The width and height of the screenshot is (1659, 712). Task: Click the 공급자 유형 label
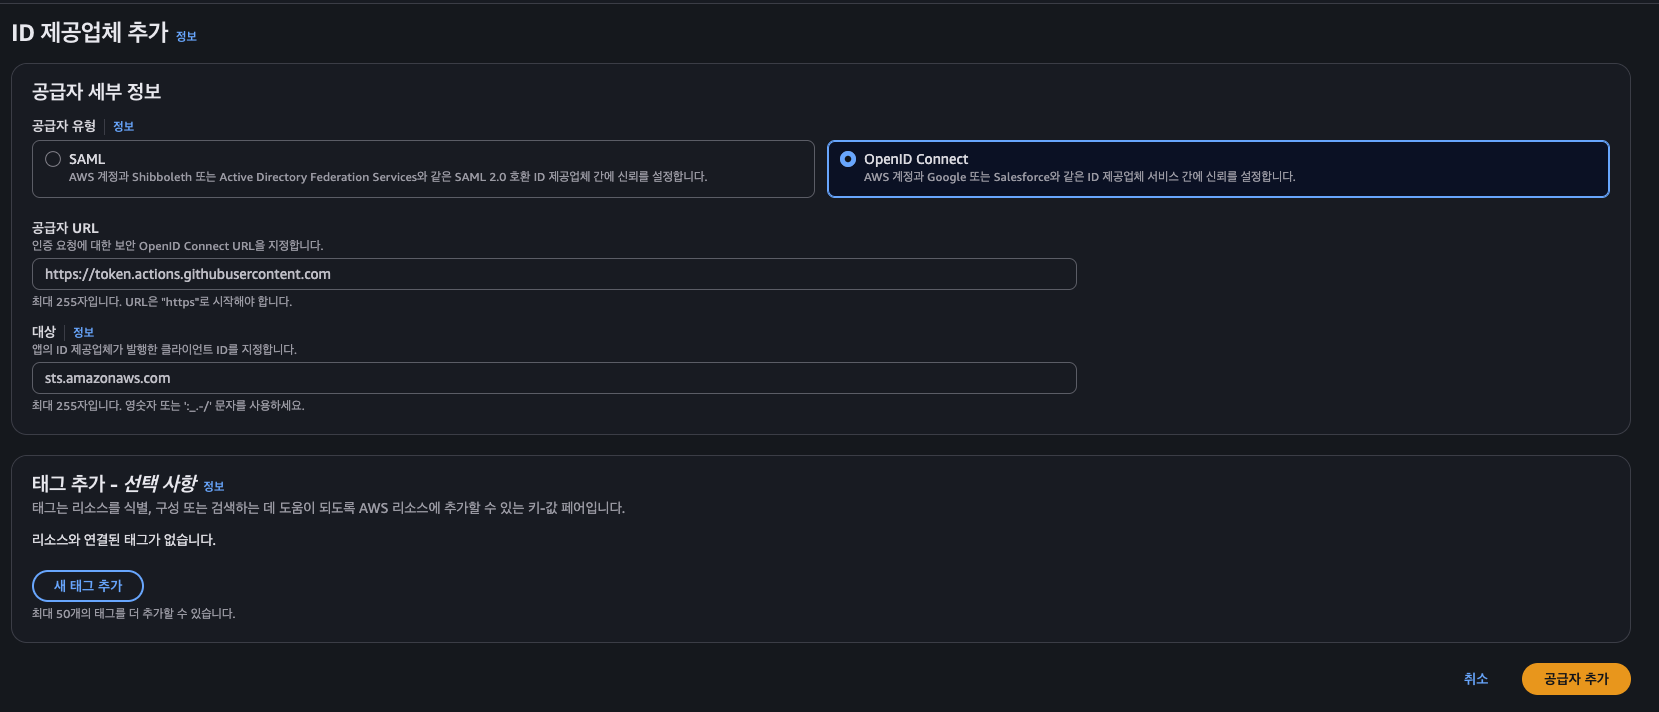64,126
